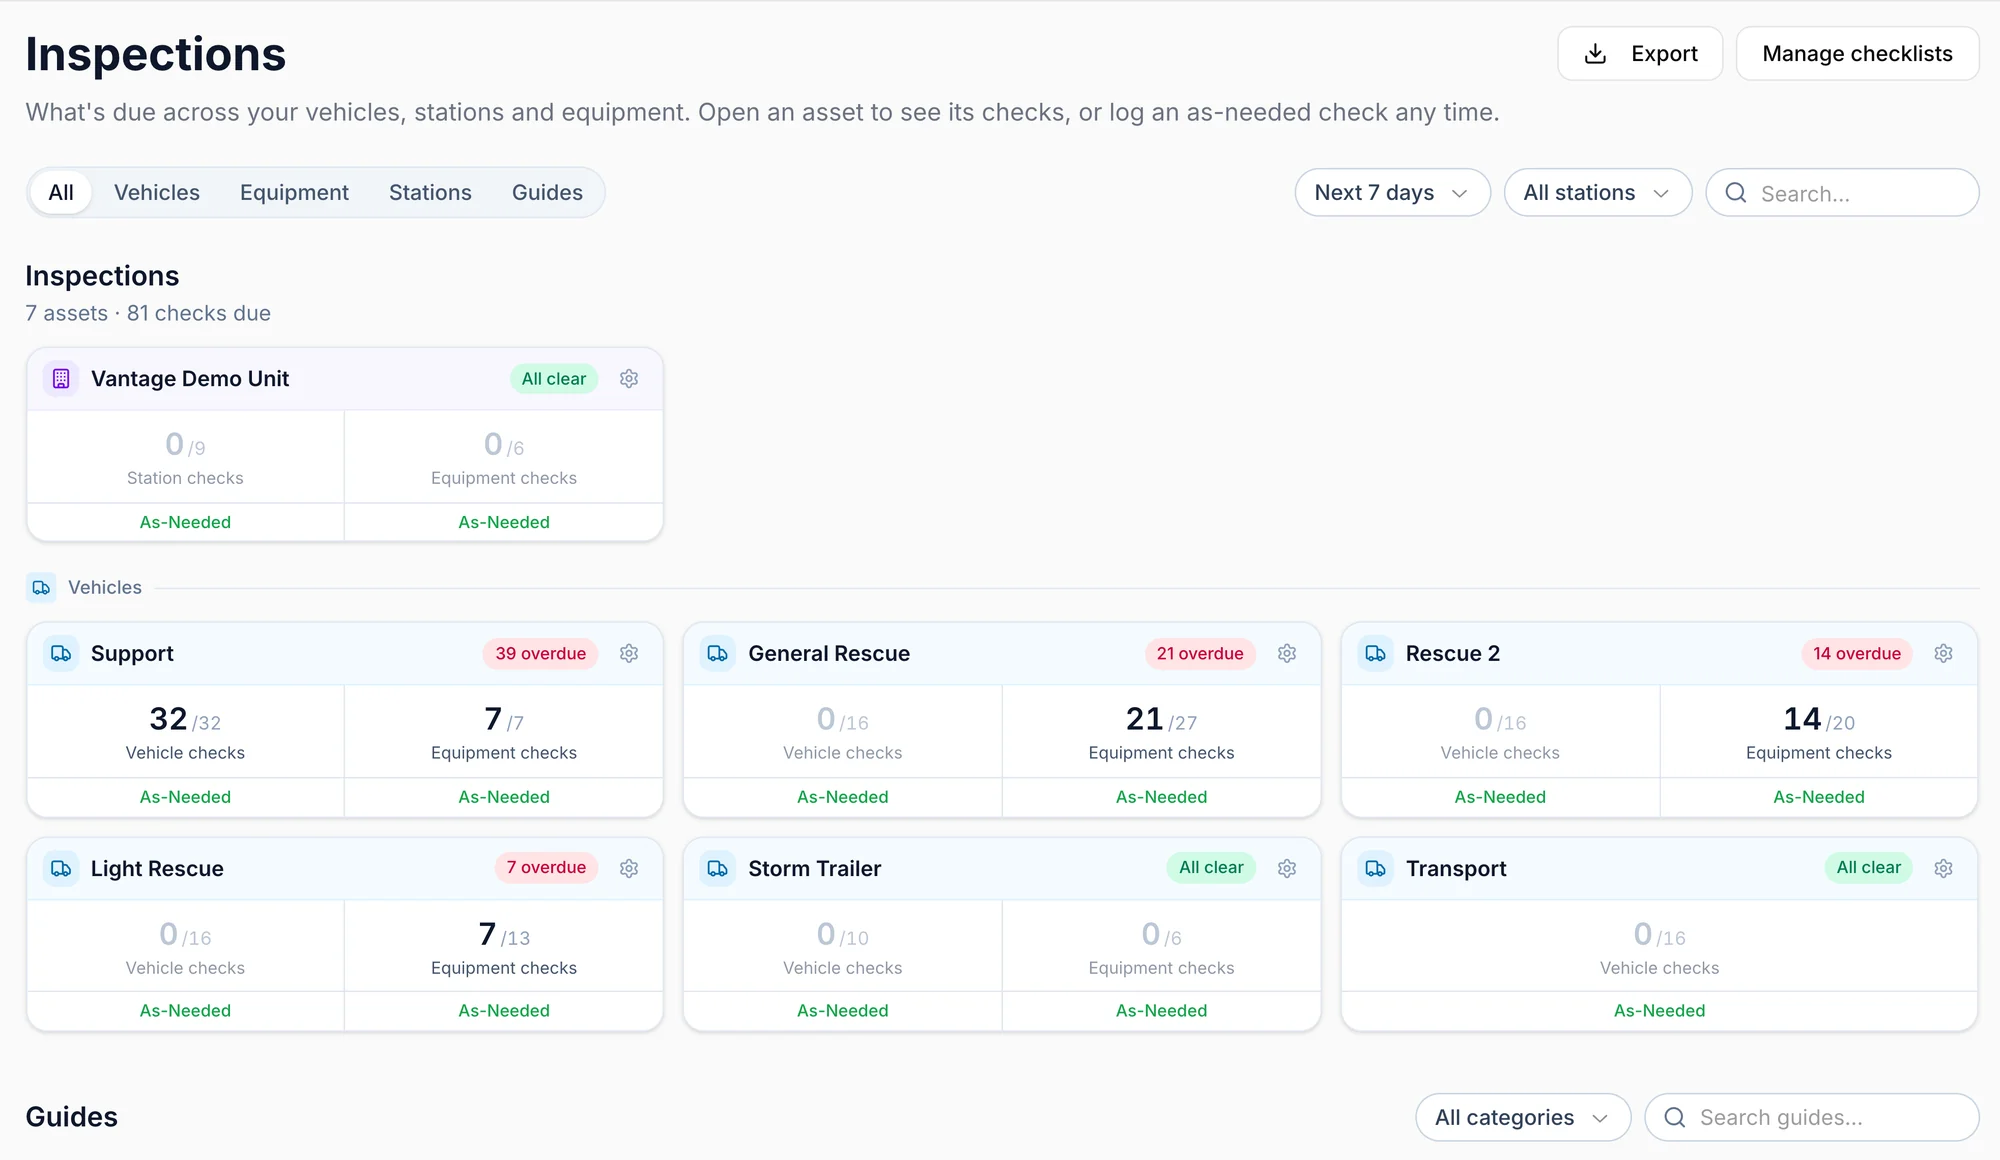
Task: Switch to the Stations tab
Action: (430, 193)
